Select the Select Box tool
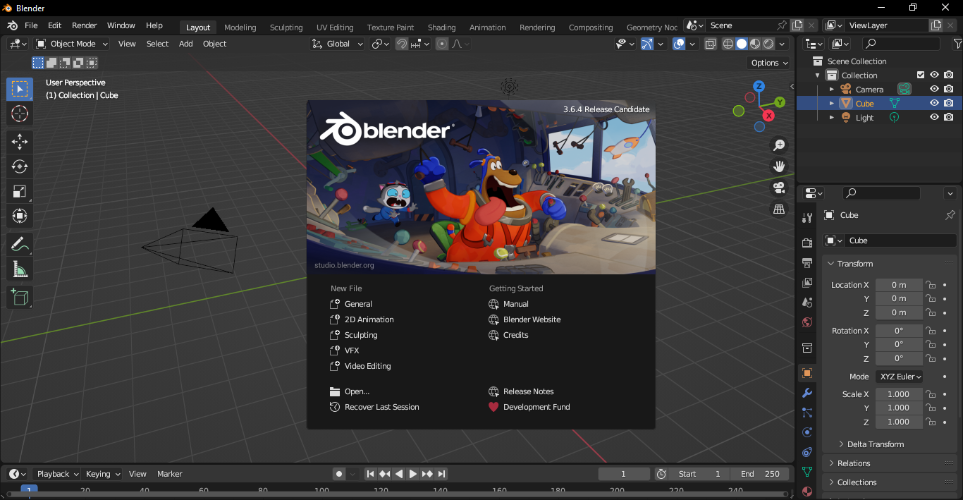Viewport: 963px width, 500px height. pos(19,89)
